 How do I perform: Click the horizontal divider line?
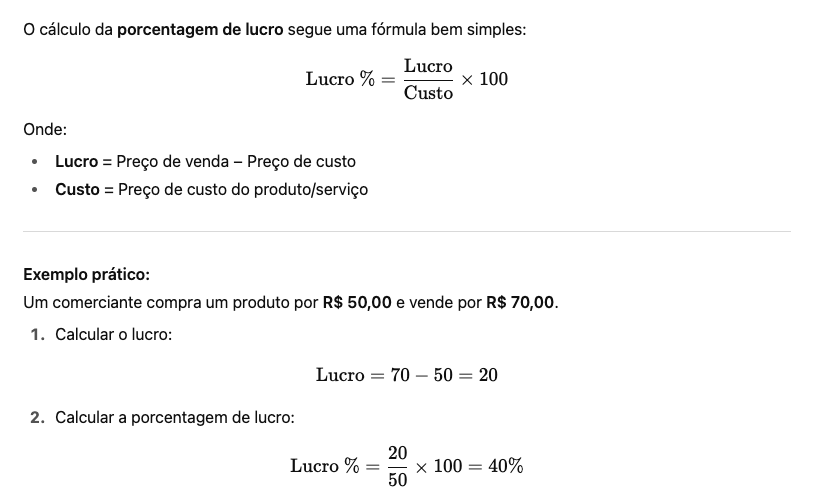click(407, 231)
